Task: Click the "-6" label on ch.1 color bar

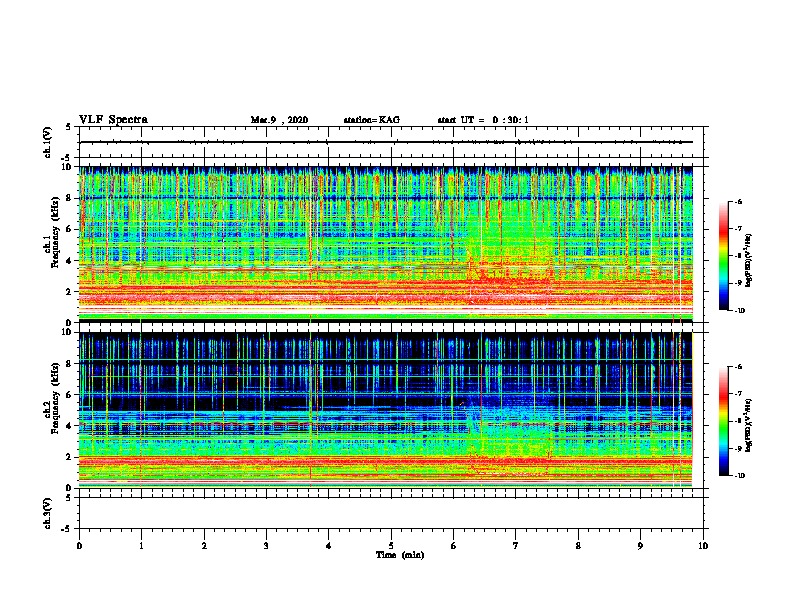Action: [738, 201]
